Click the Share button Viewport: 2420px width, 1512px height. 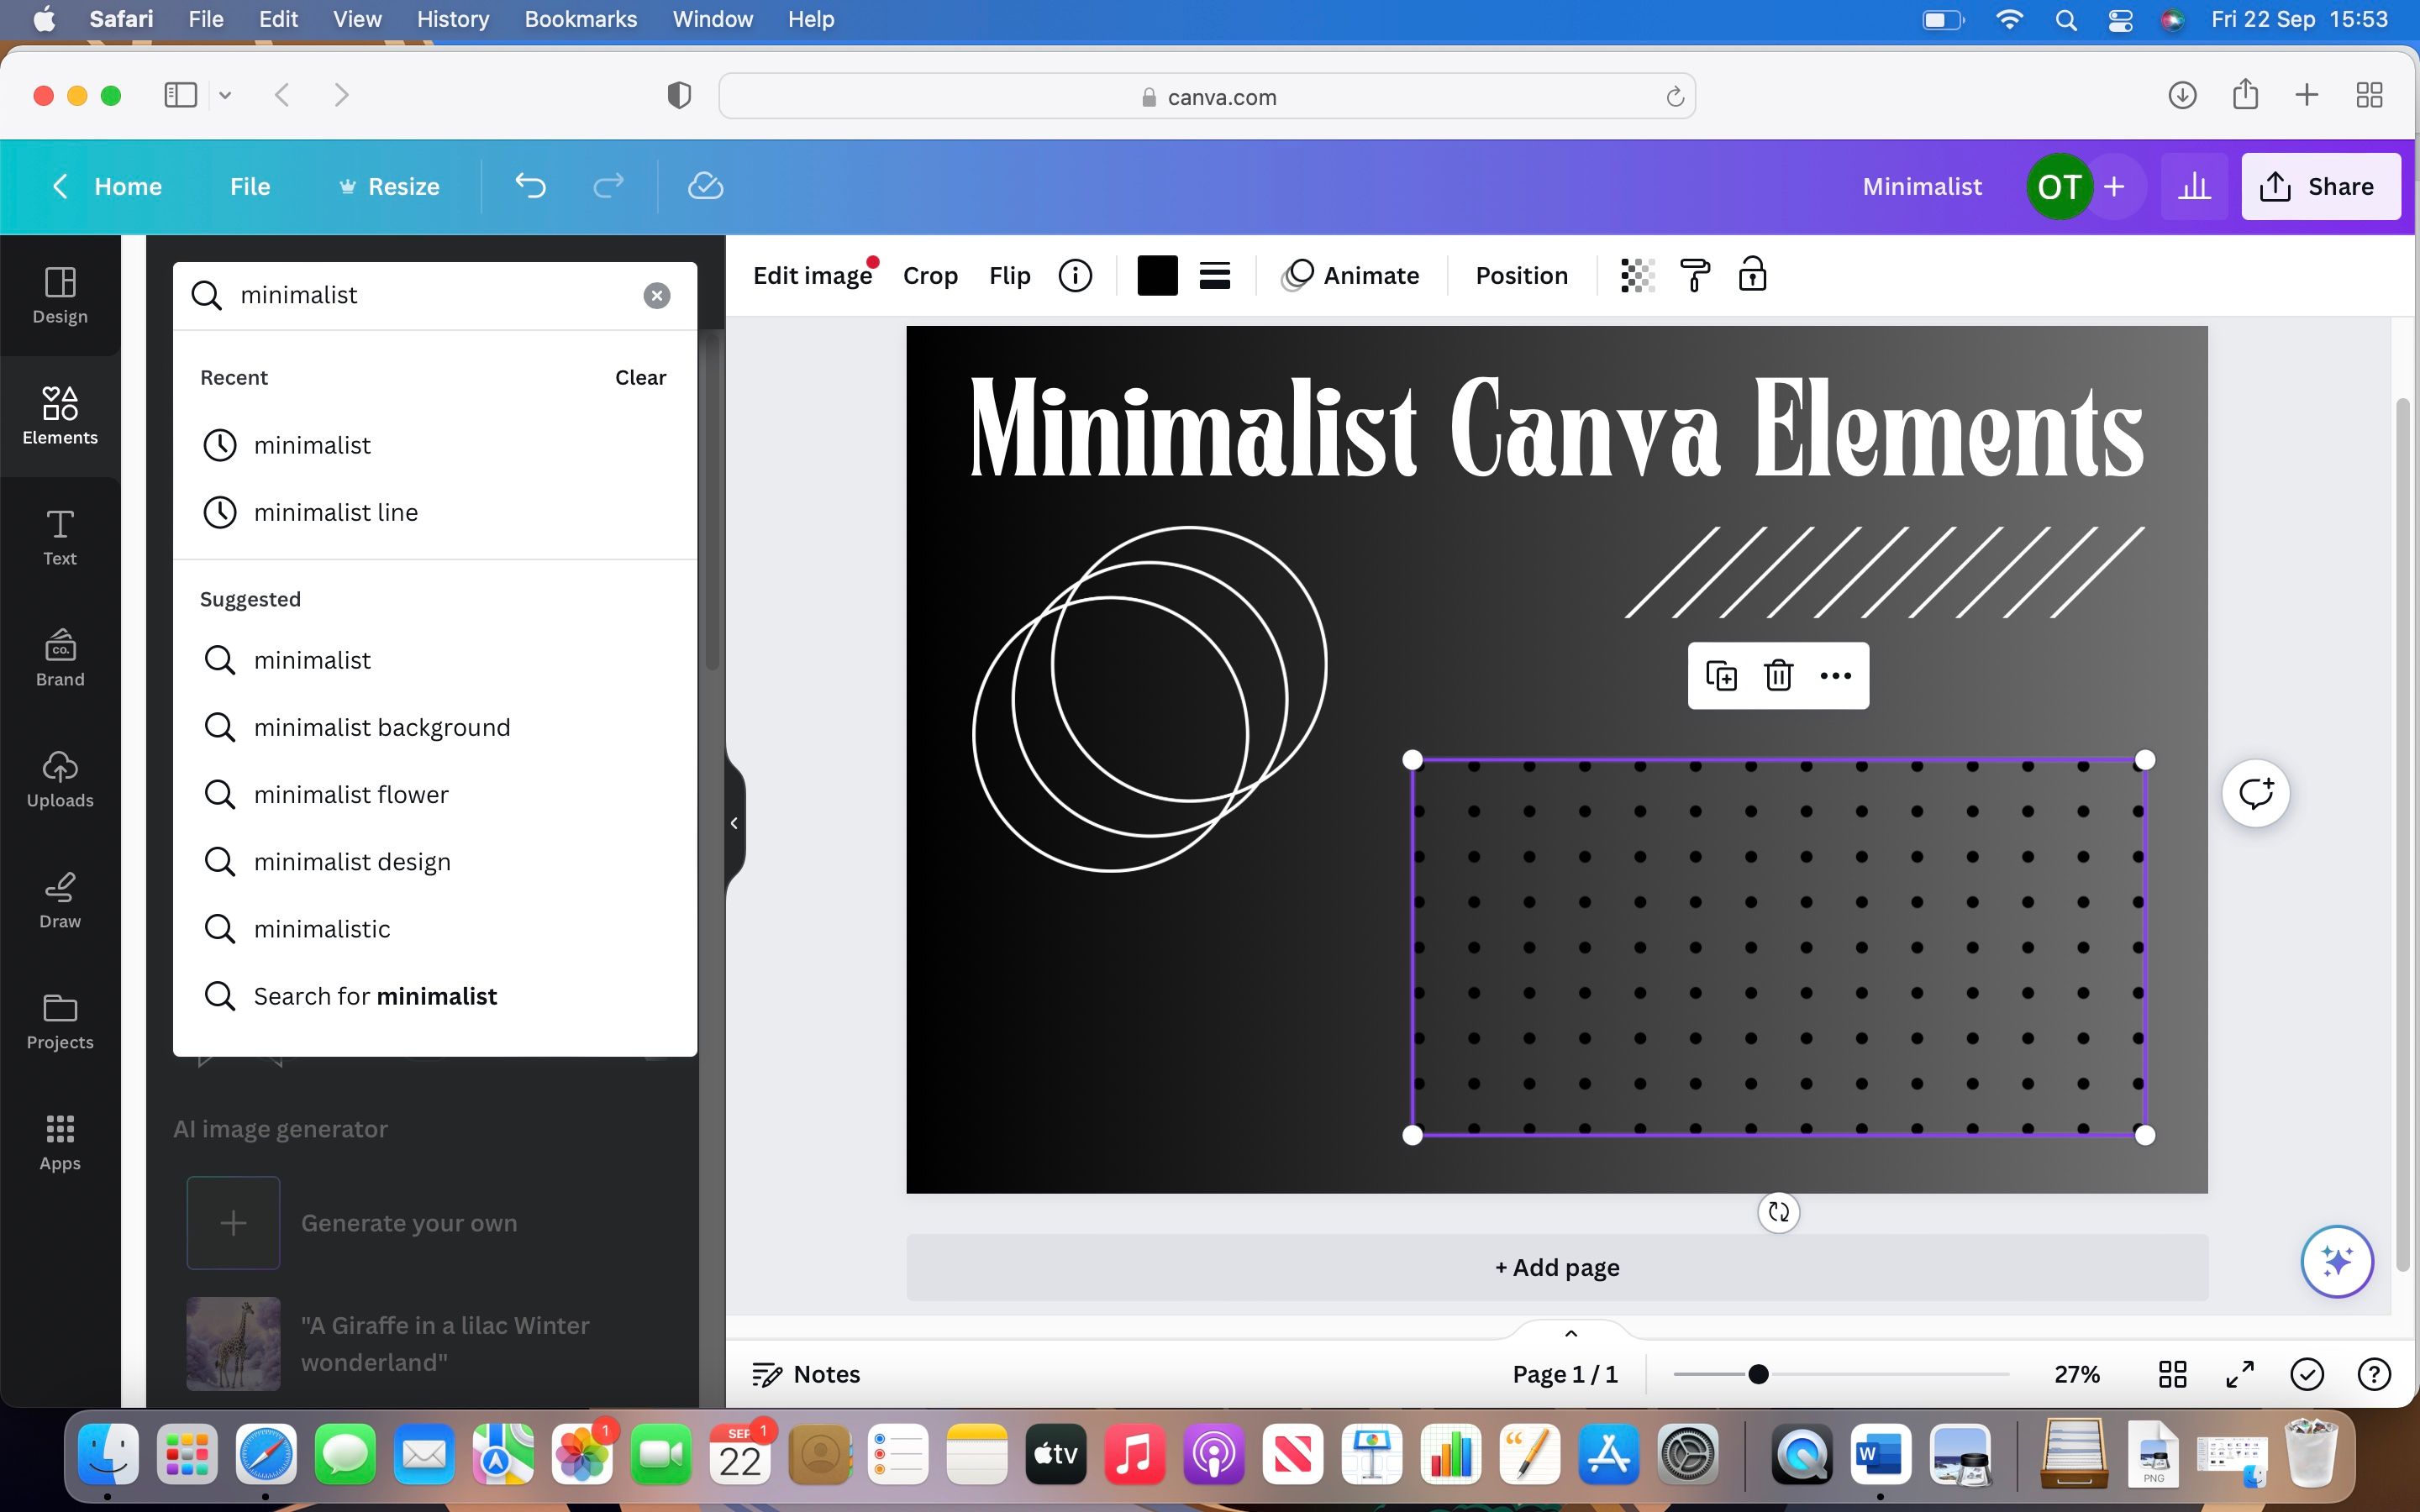[x=2320, y=186]
